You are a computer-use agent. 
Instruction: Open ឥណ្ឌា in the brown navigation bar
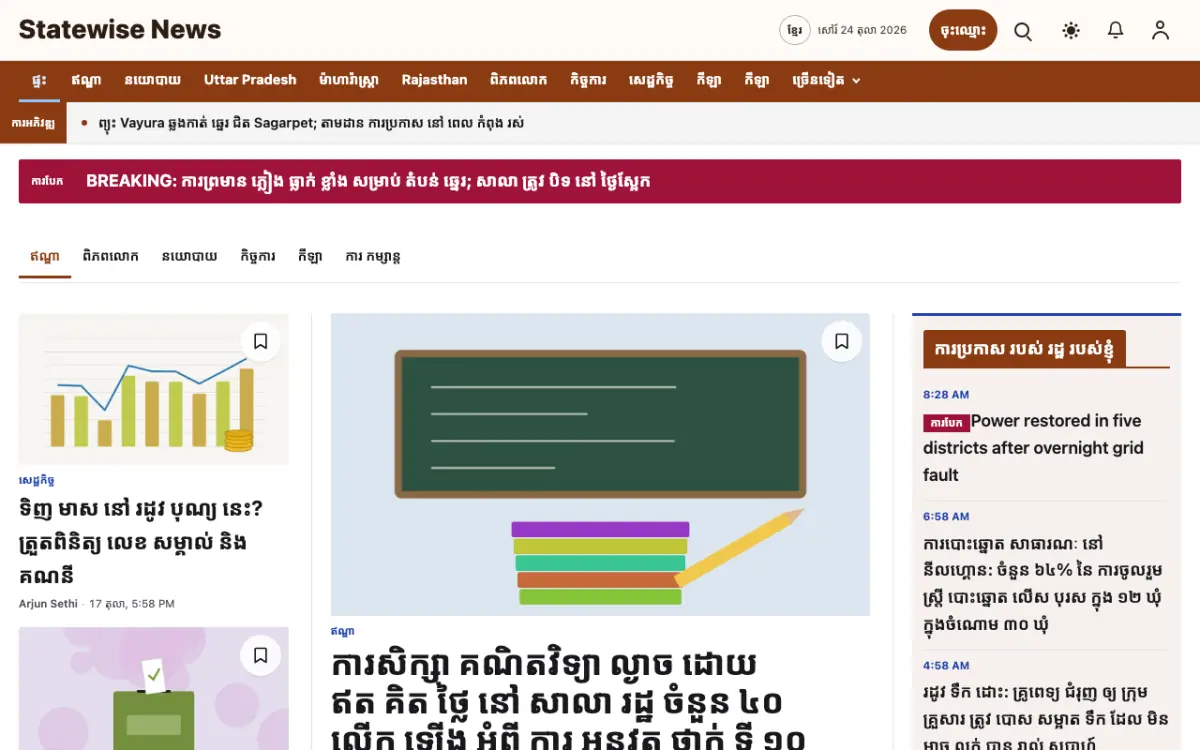86,80
